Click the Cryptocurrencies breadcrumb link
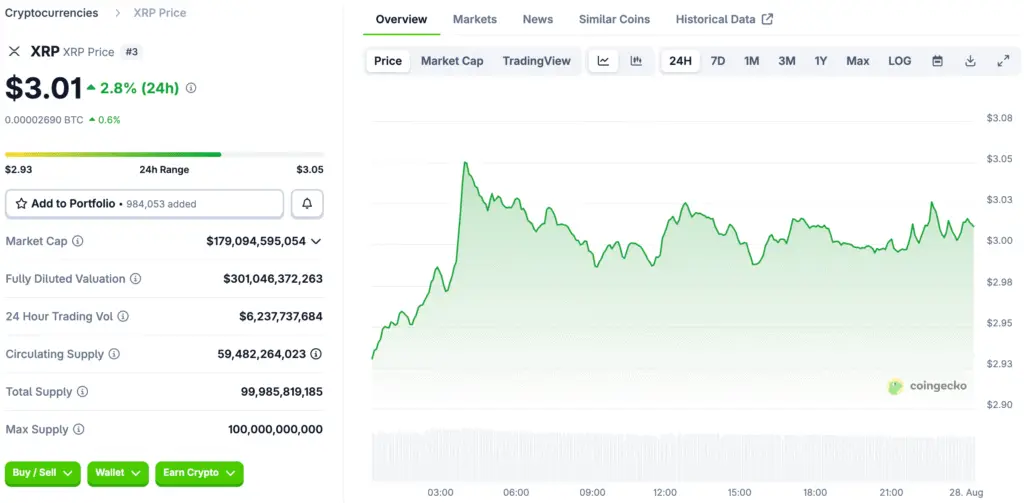This screenshot has width=1024, height=503. (52, 12)
